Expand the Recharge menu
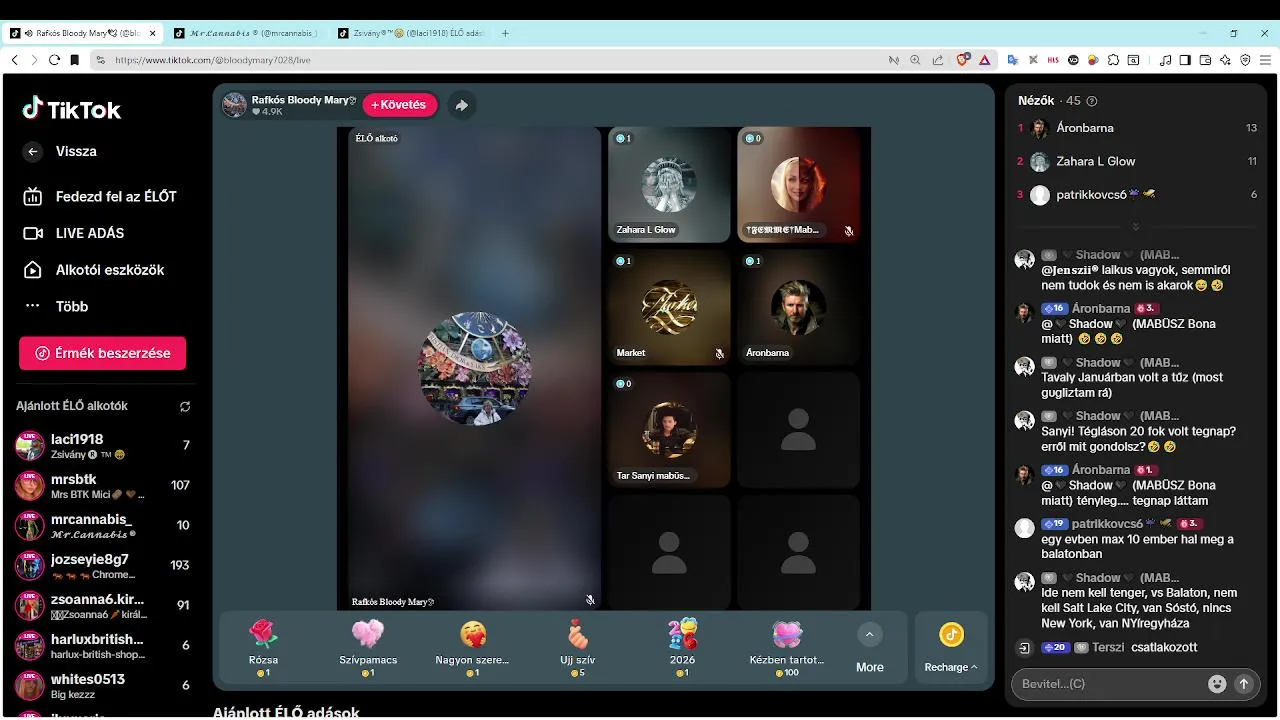1280x720 pixels. click(x=951, y=648)
